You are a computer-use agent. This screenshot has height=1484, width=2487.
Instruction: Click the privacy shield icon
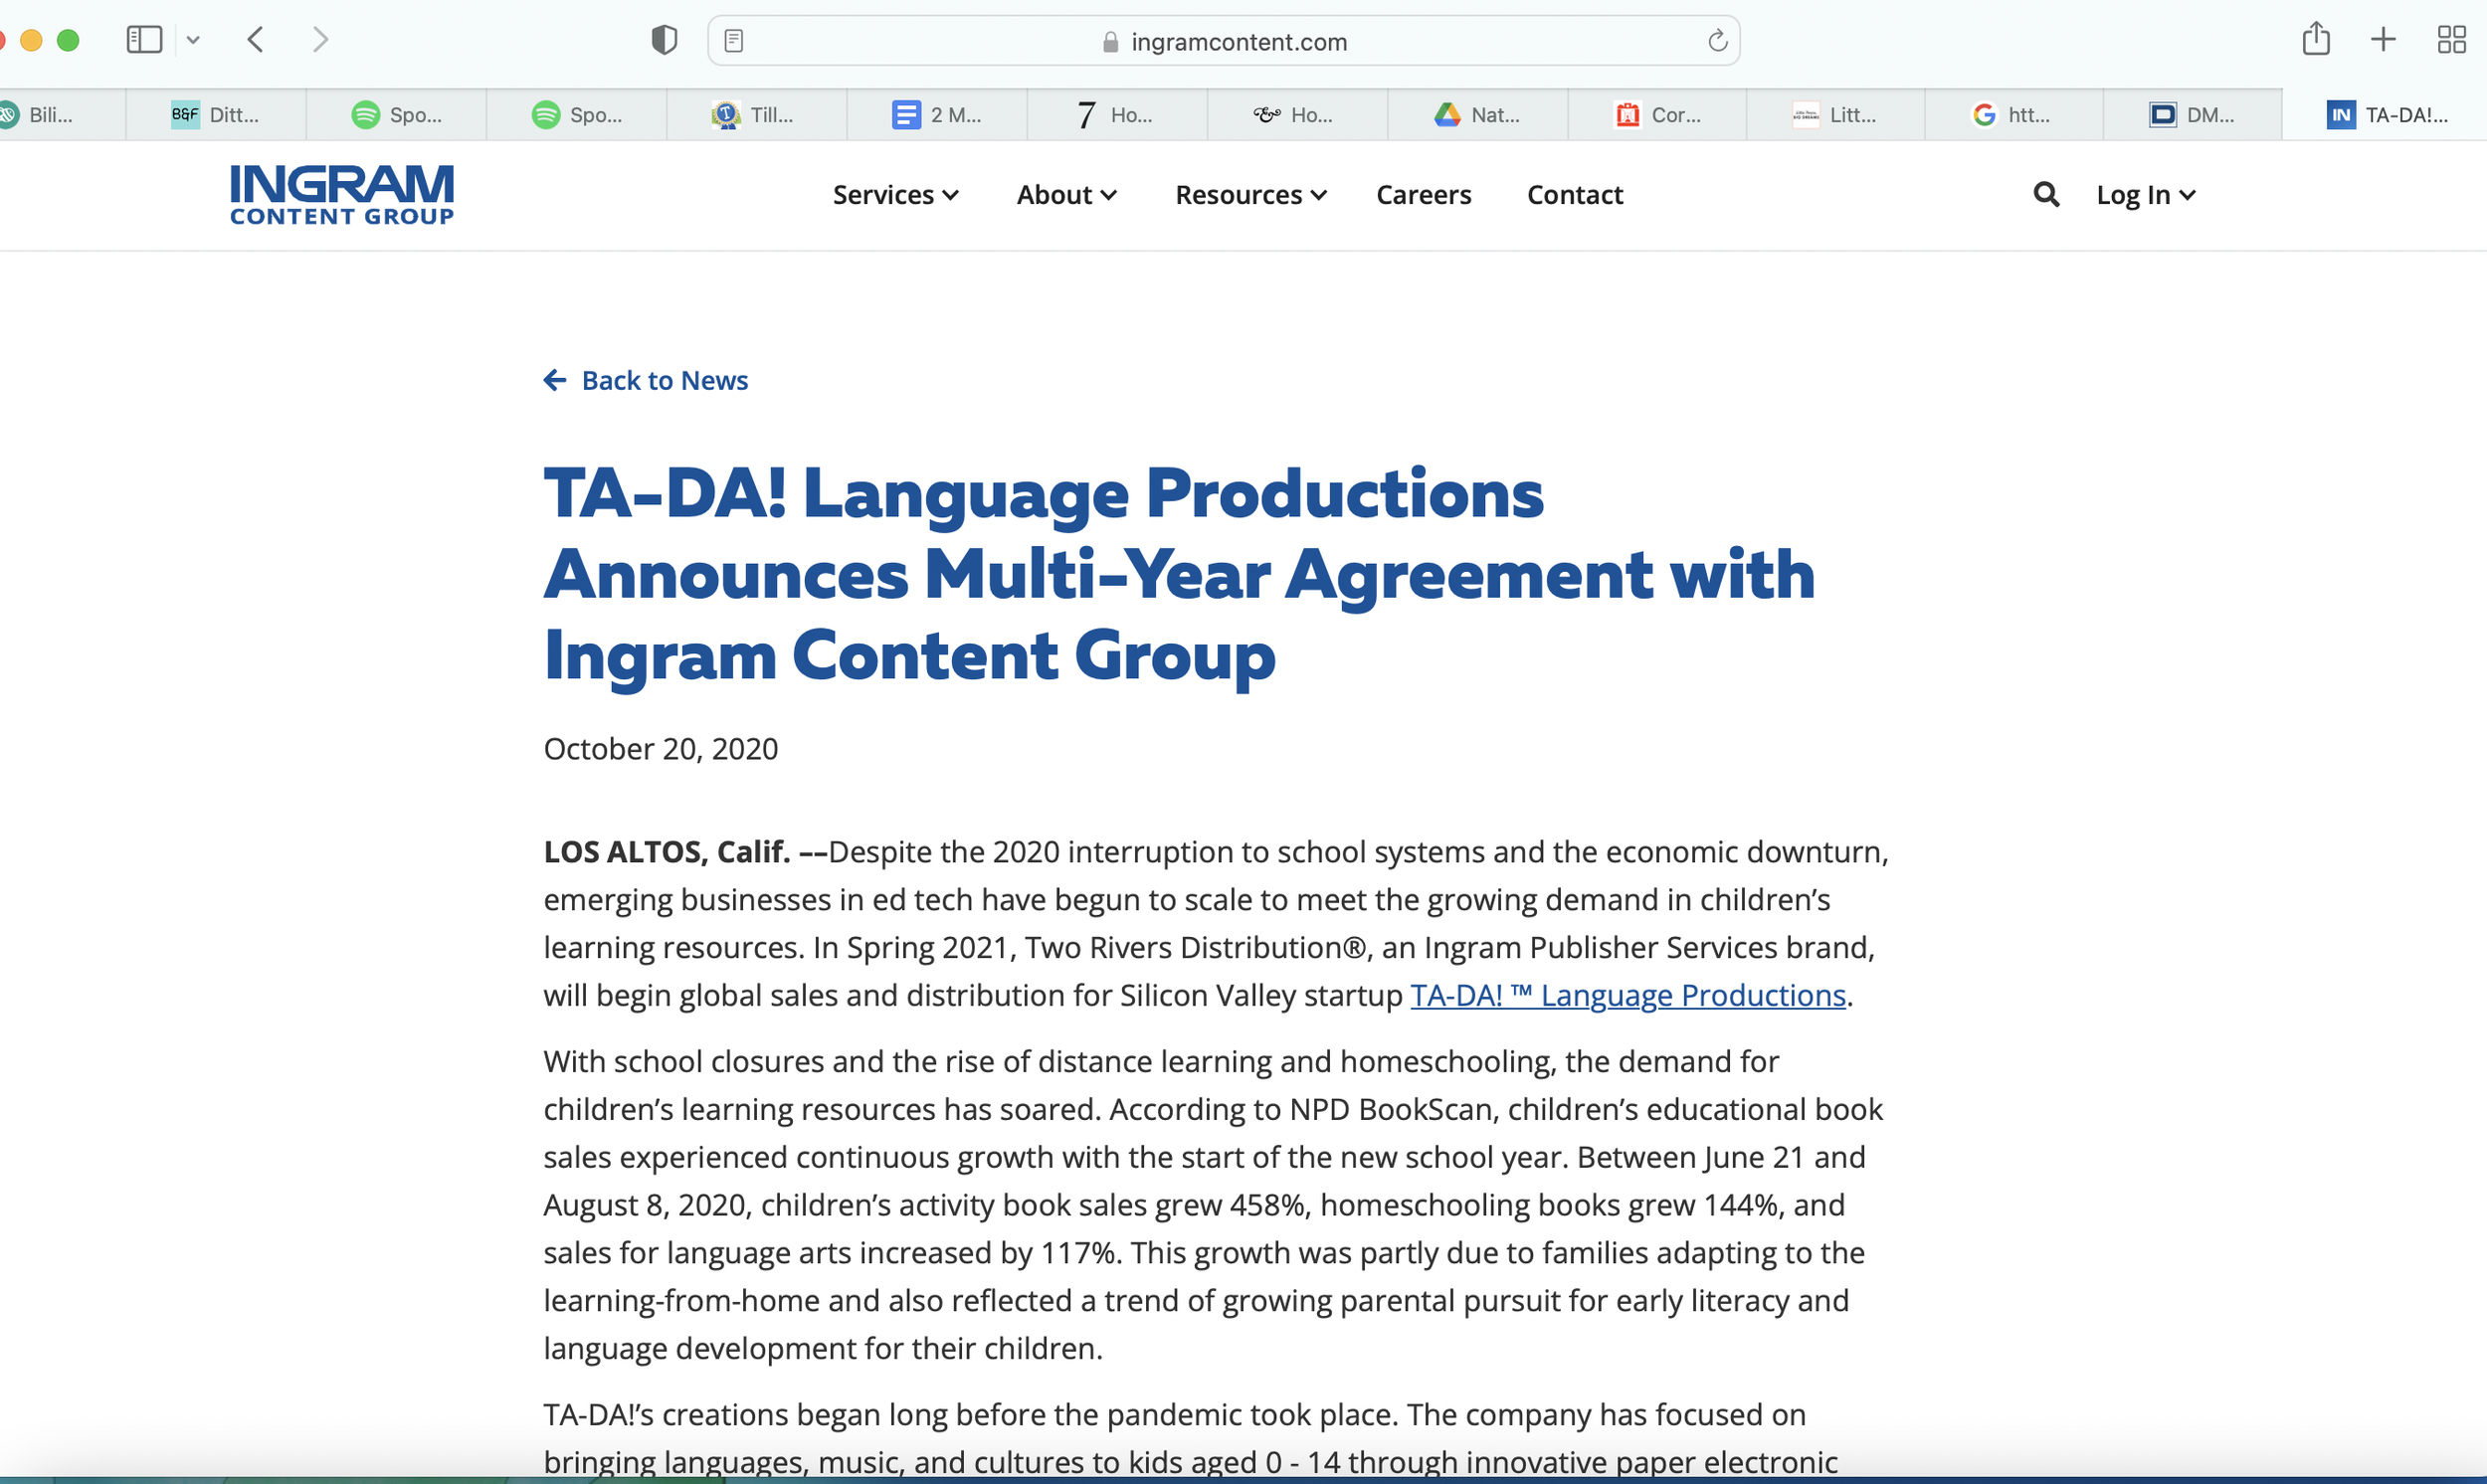coord(664,40)
